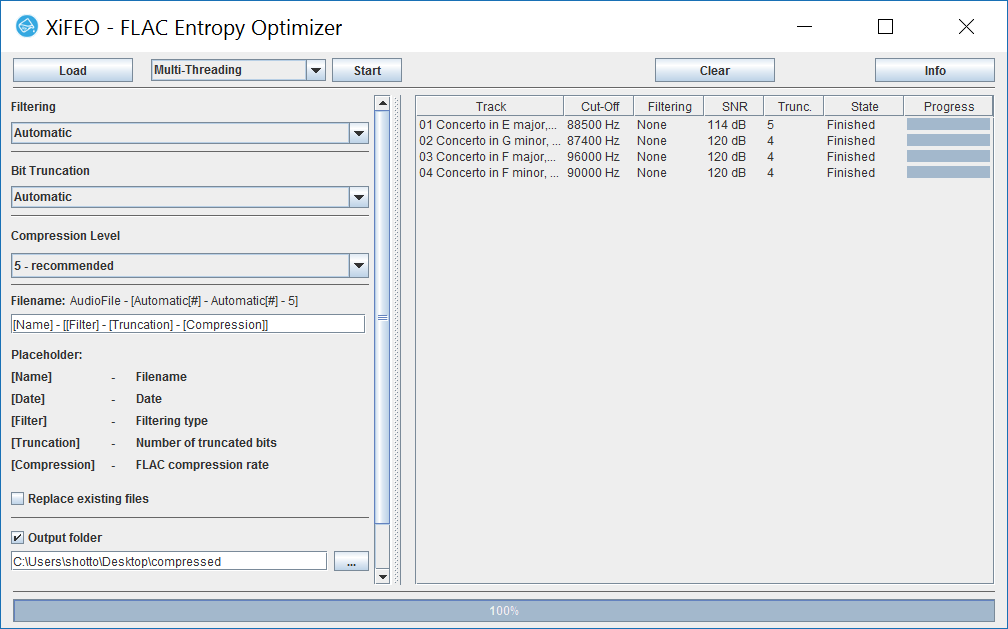Screen dimensions: 1008x629
Task: Click the scroll down arrow in settings panel
Action: pyautogui.click(x=382, y=576)
